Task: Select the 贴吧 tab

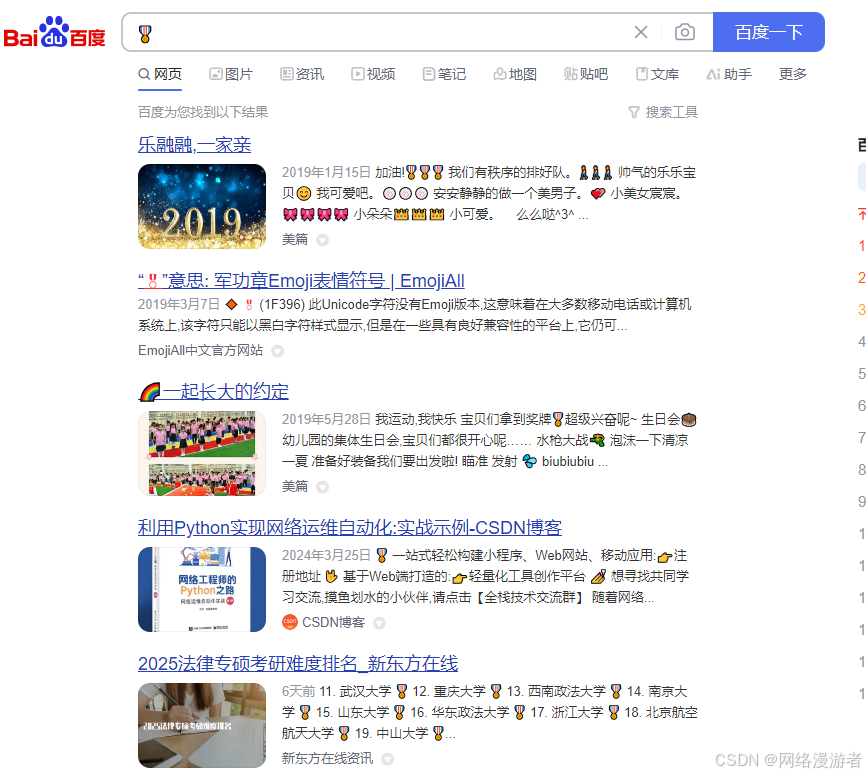Action: [x=586, y=74]
